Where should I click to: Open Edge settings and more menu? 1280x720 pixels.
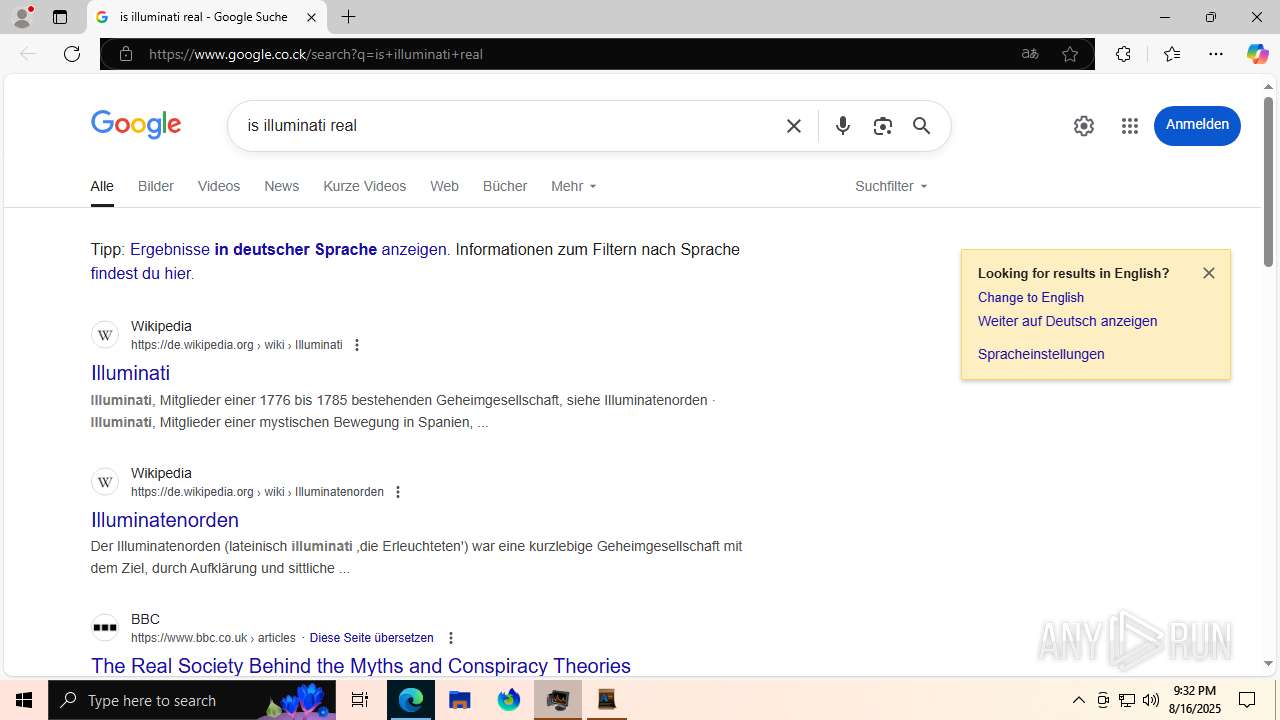(1216, 54)
